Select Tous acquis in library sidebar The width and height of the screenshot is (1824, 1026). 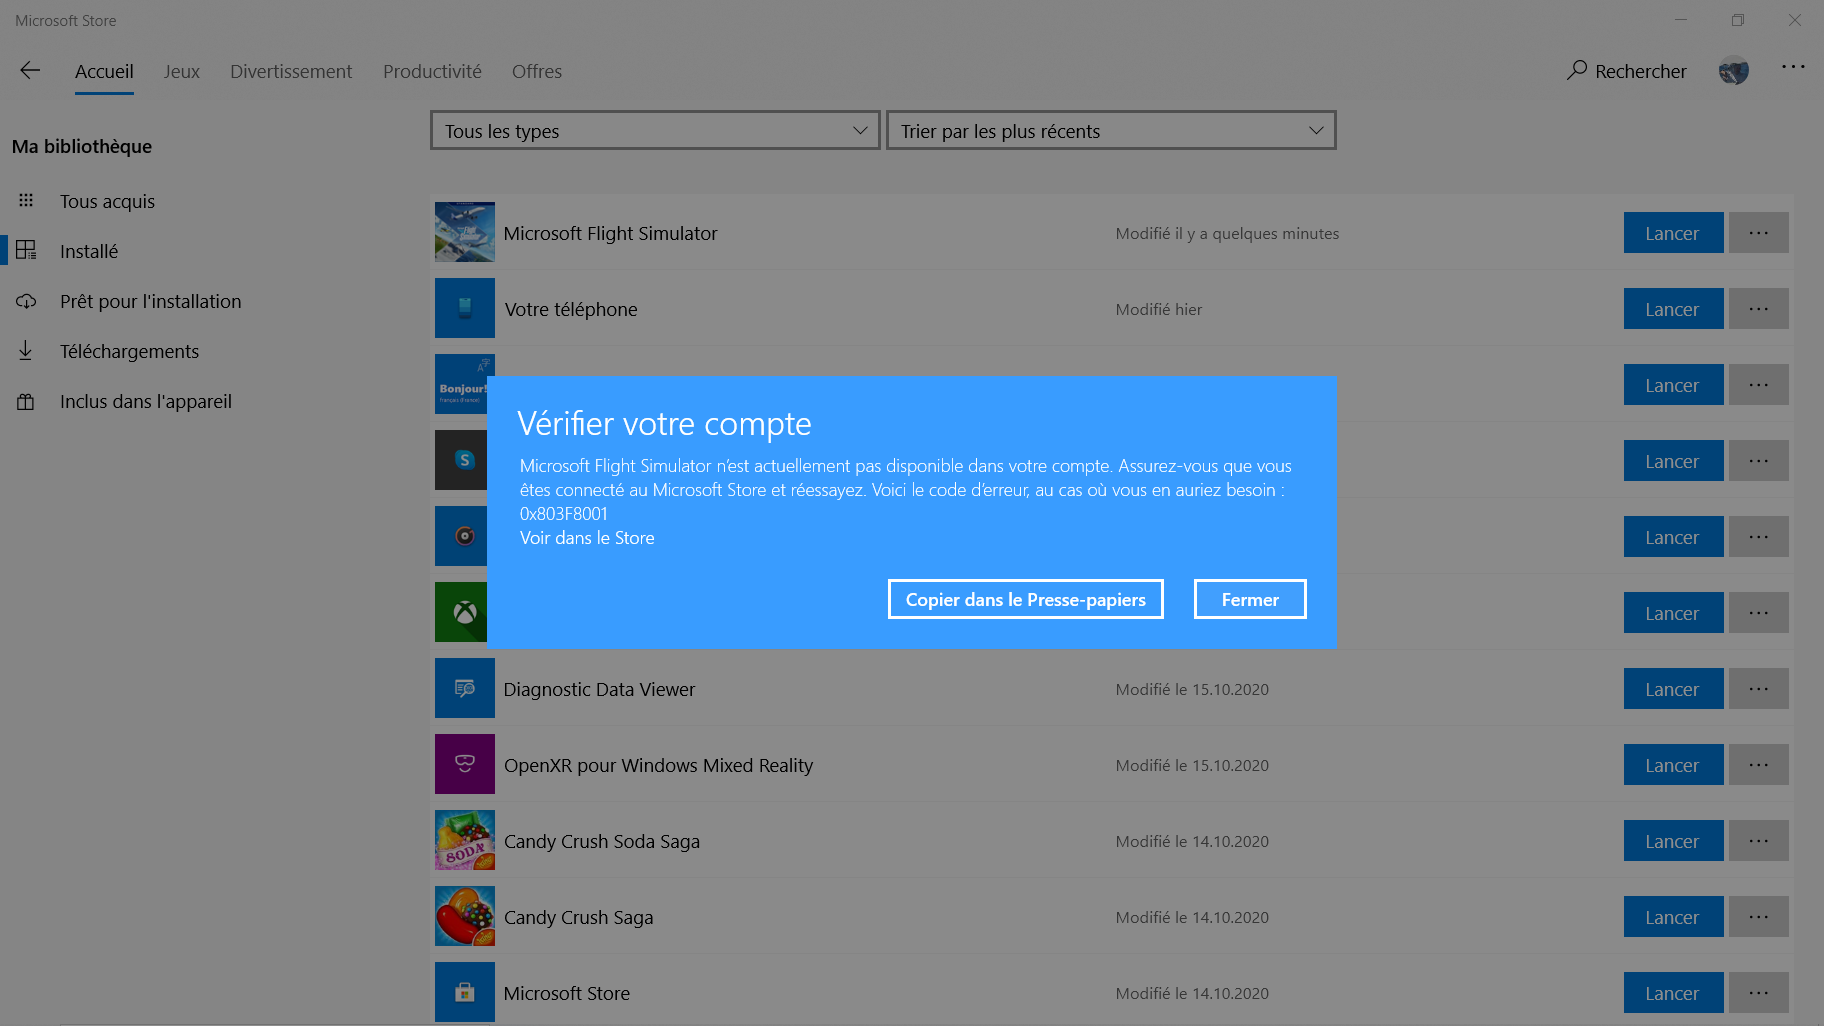tap(107, 201)
